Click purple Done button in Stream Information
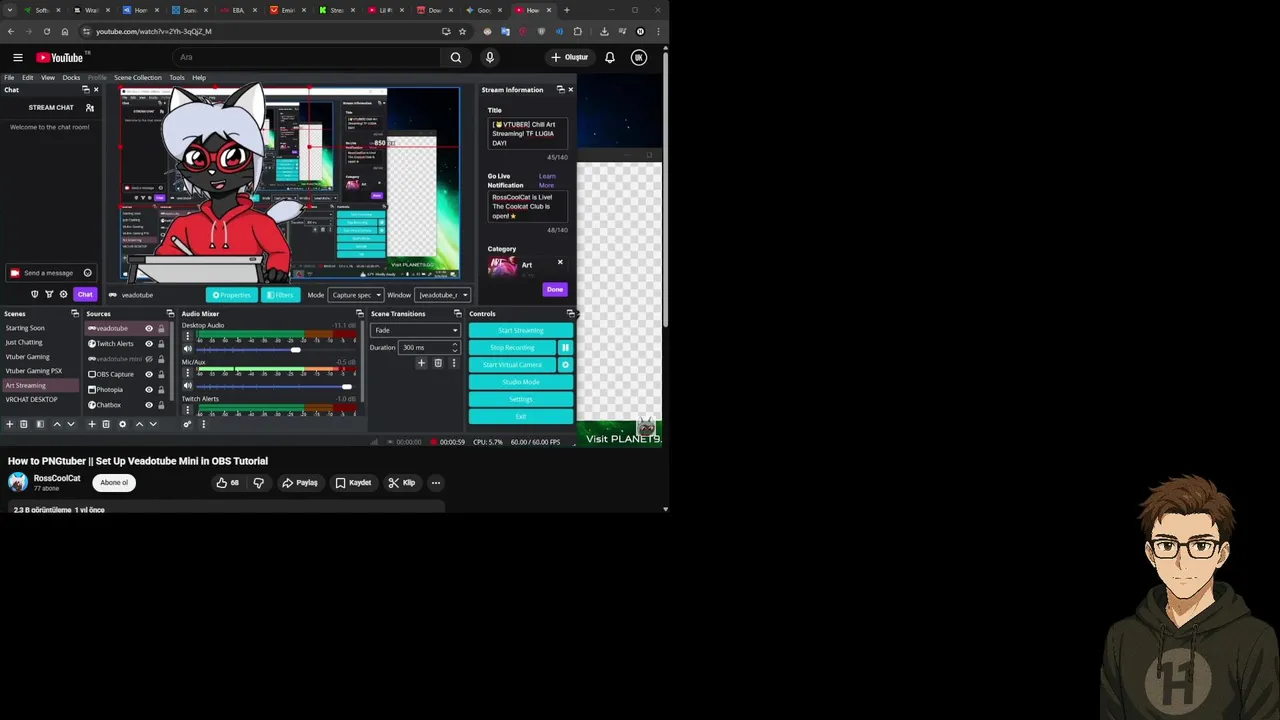1280x720 pixels. pyautogui.click(x=555, y=289)
